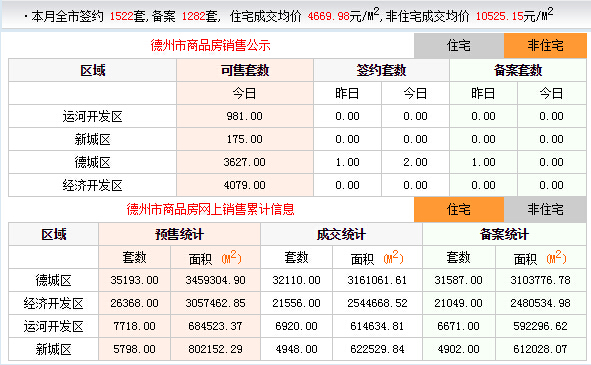591x365 pixels.
Task: Click 套数 subheader under 预售统计
Action: 135,258
